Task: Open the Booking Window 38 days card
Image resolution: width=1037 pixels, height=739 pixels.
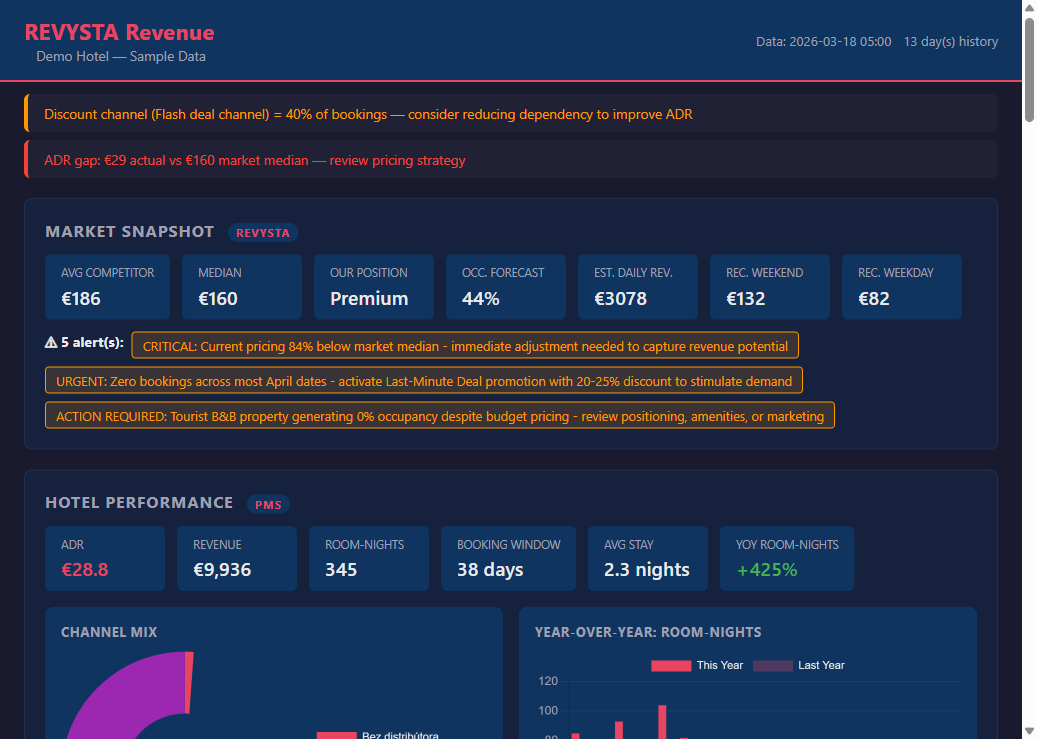Action: coord(508,558)
